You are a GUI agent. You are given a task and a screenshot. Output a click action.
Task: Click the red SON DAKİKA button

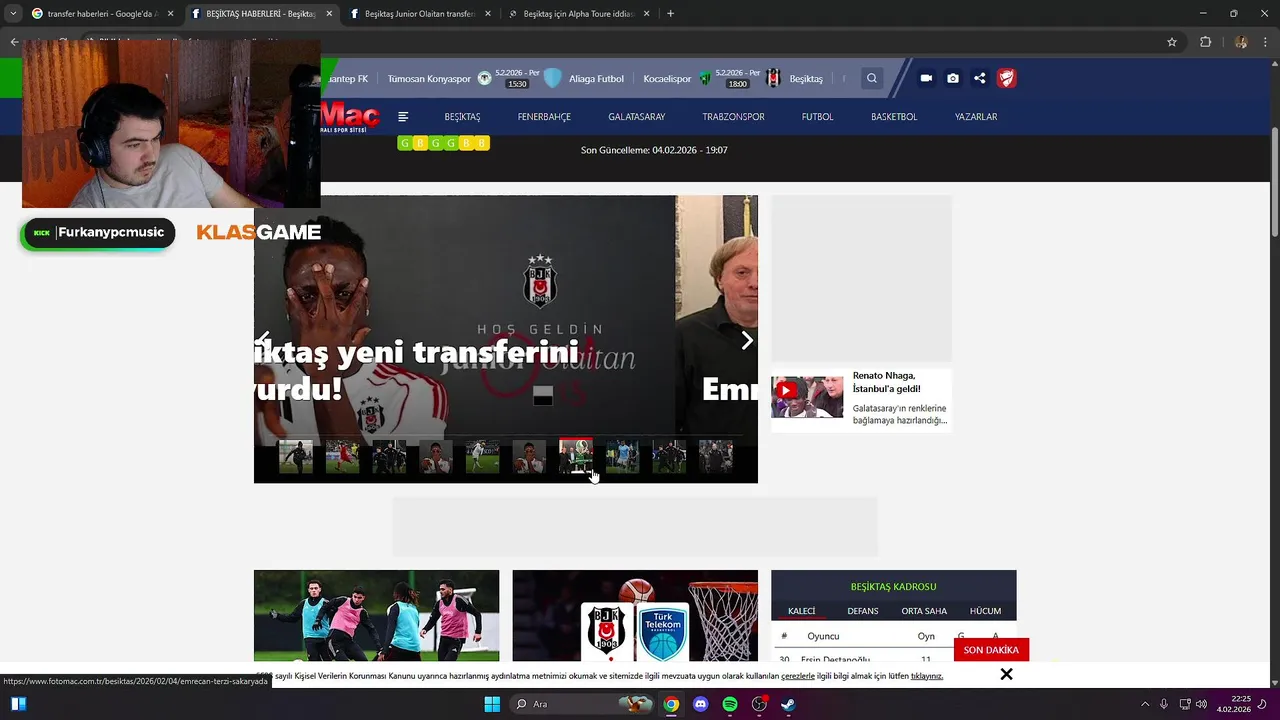991,650
